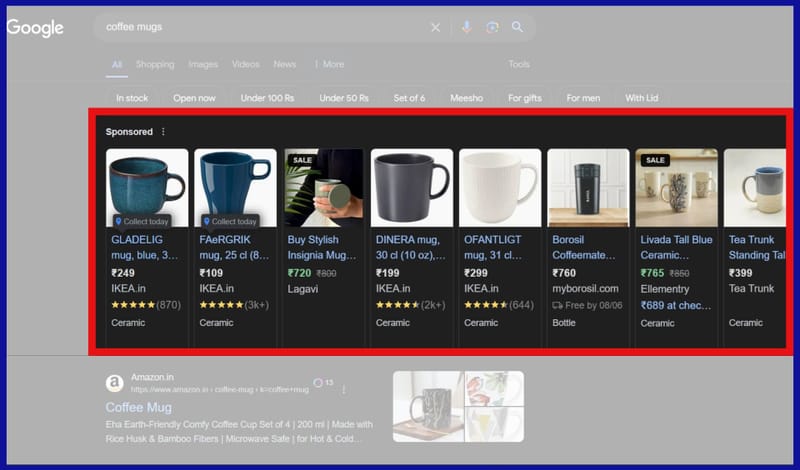The height and width of the screenshot is (470, 800).
Task: Toggle the Under 100 Rs filter chip
Action: (x=267, y=98)
